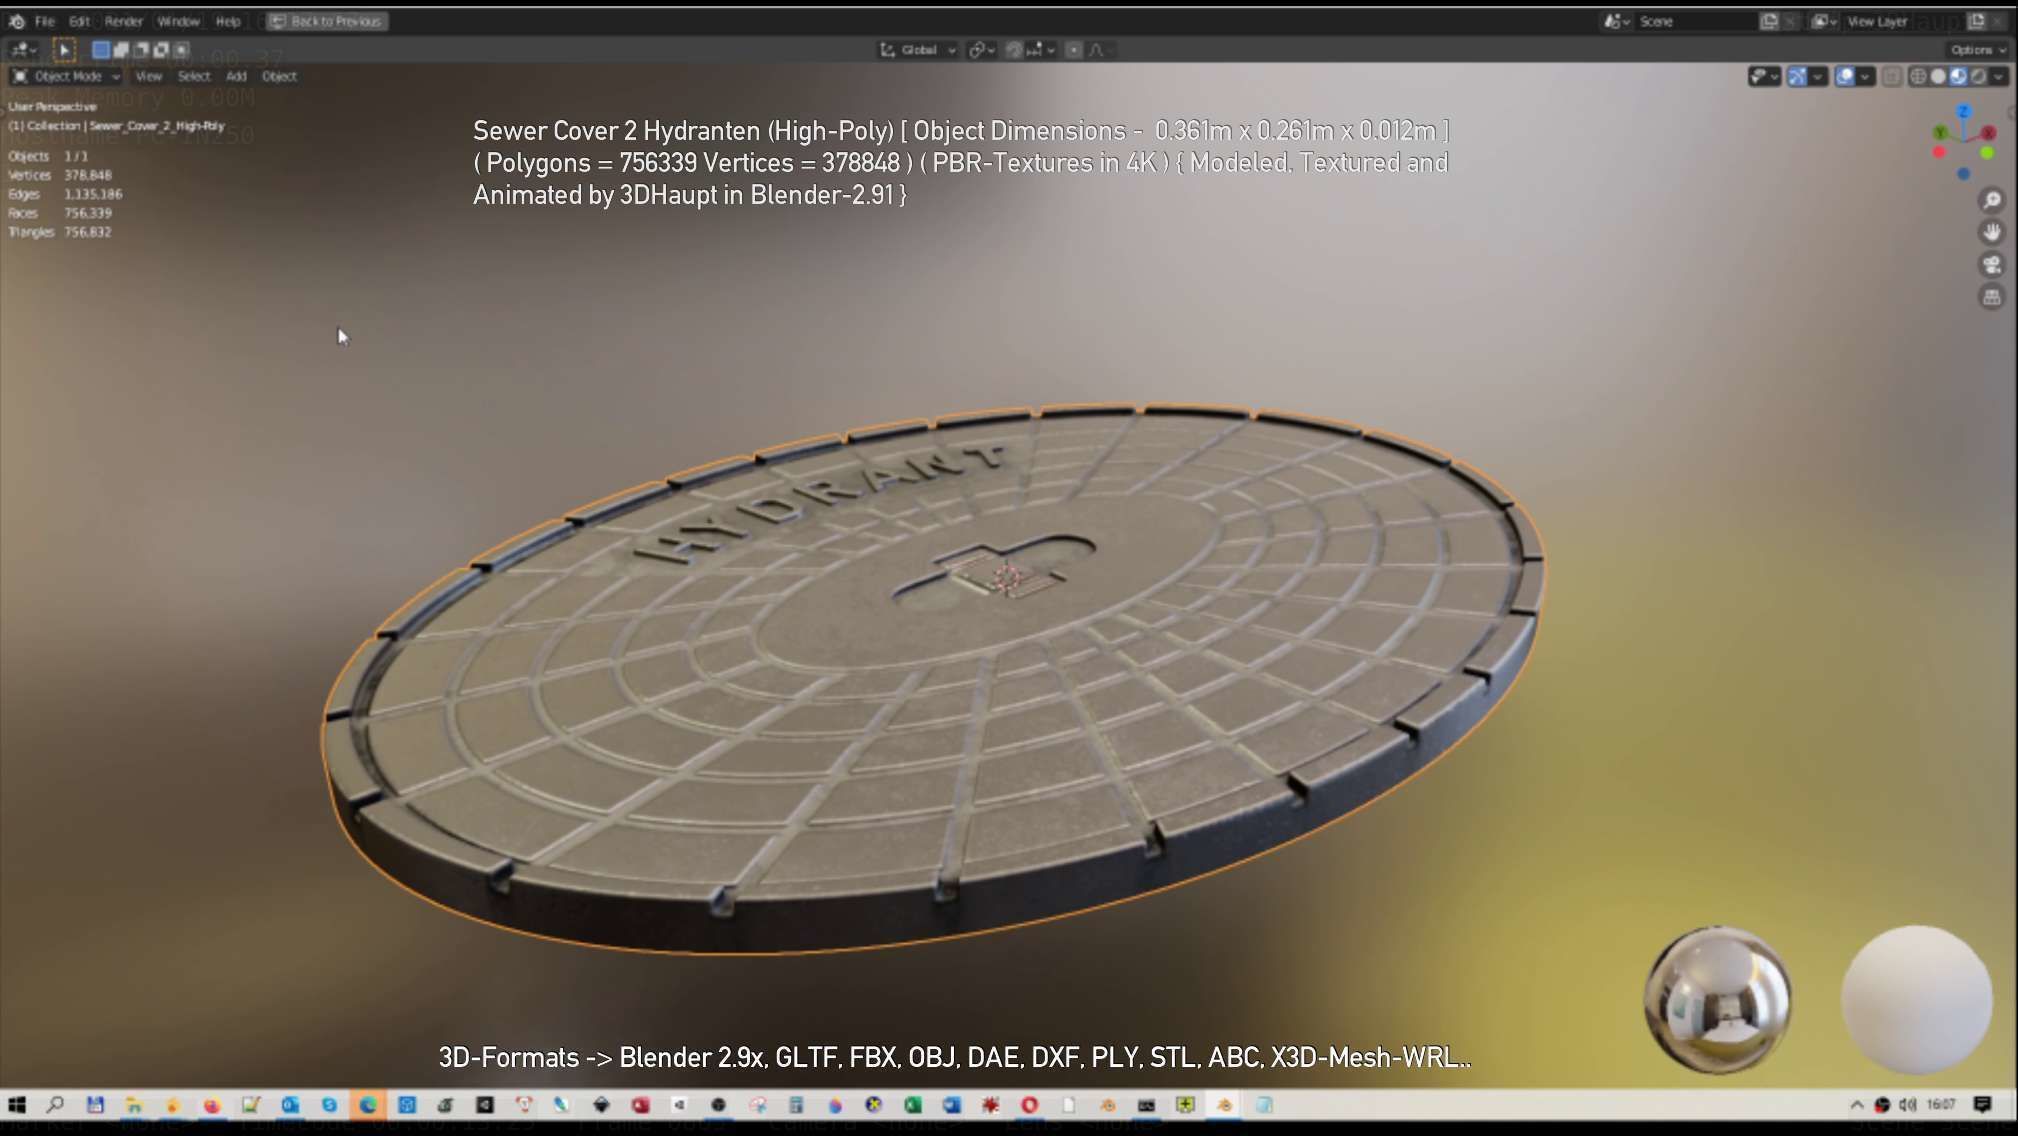Click the Faces 756,339 statistic
Image resolution: width=2018 pixels, height=1136 pixels.
[x=60, y=213]
